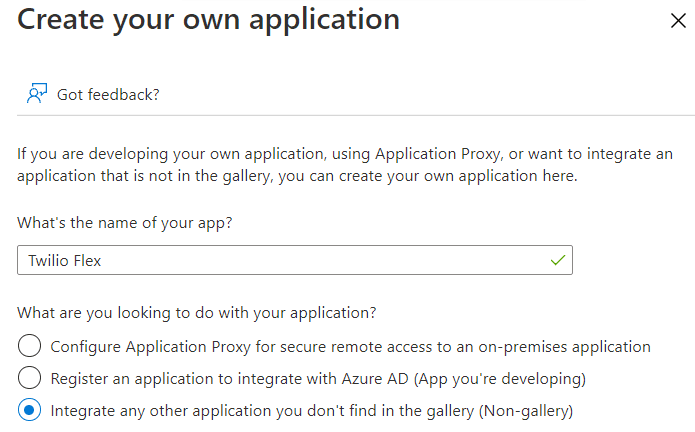The width and height of the screenshot is (695, 432).
Task: Click the 'Configure Application Proxy' option label
Action: [x=350, y=346]
